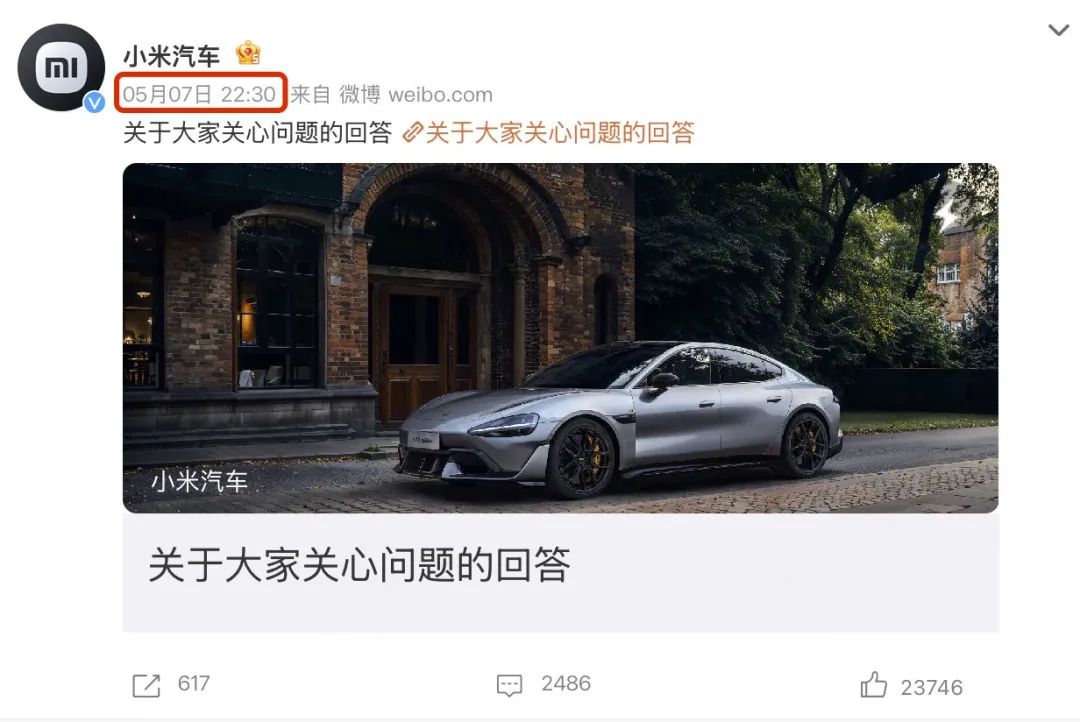Click the crown membership badge icon

(x=248, y=53)
